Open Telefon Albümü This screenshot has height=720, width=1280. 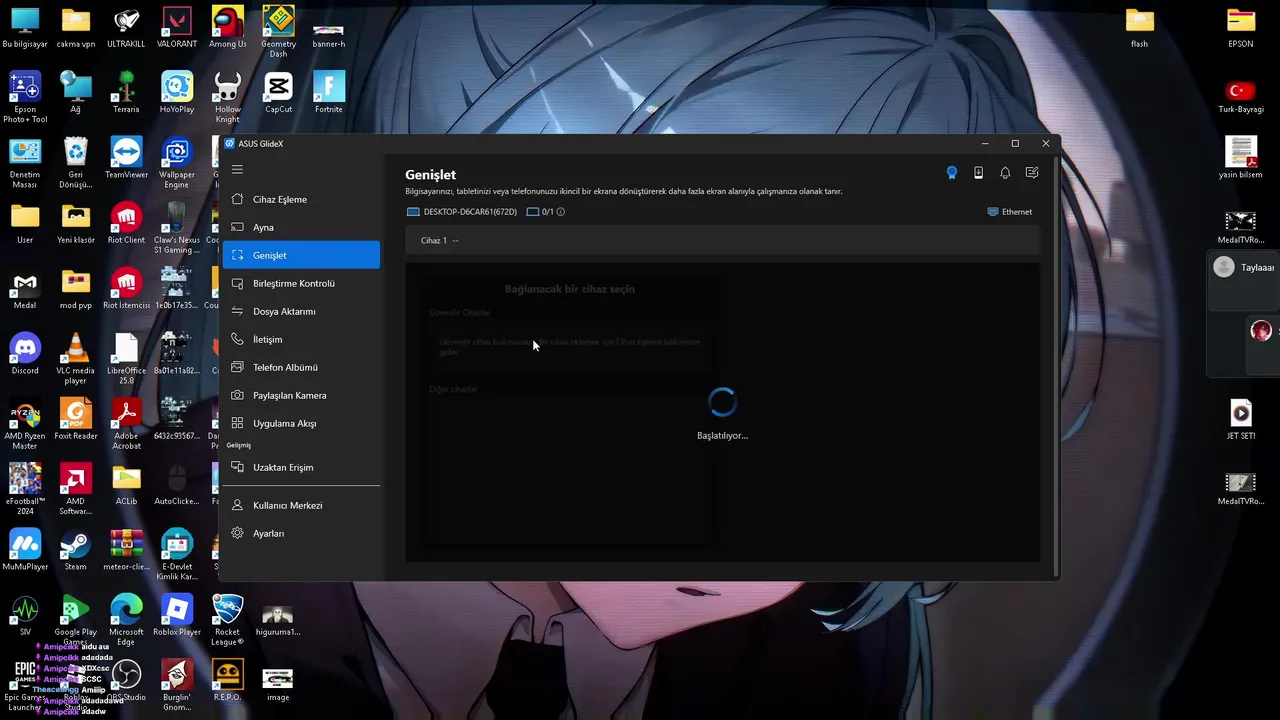point(301,367)
